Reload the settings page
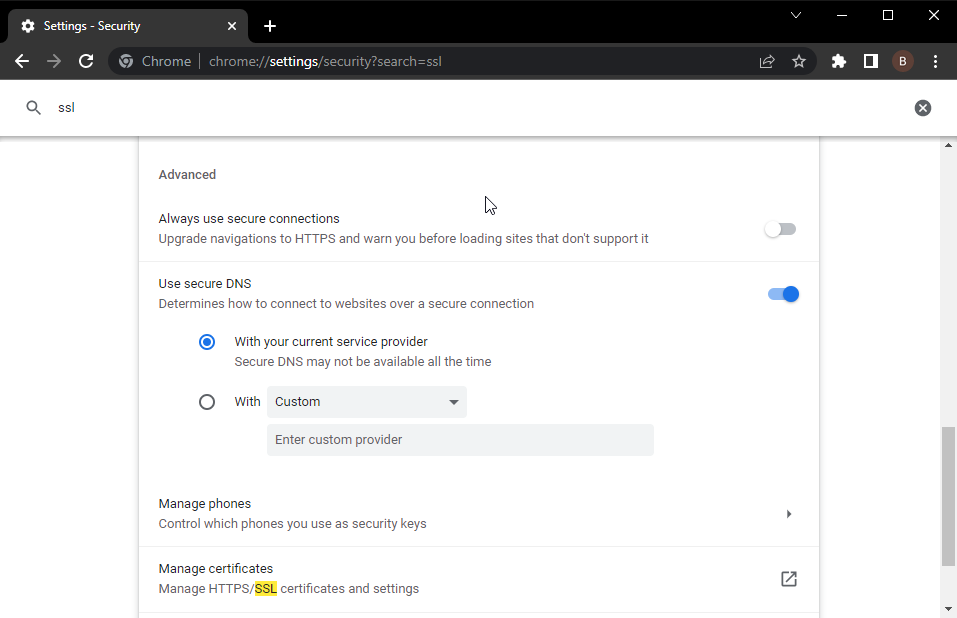The image size is (957, 618). tap(86, 61)
